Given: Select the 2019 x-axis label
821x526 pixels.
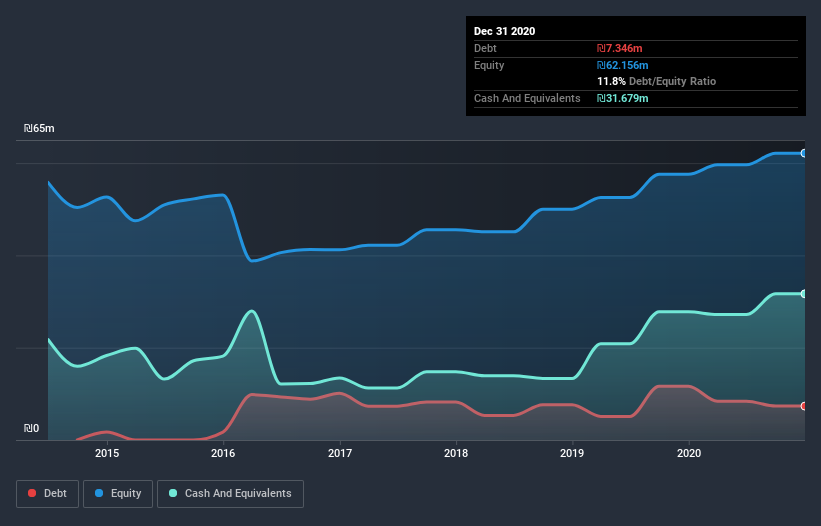Looking at the screenshot, I should click(x=572, y=453).
